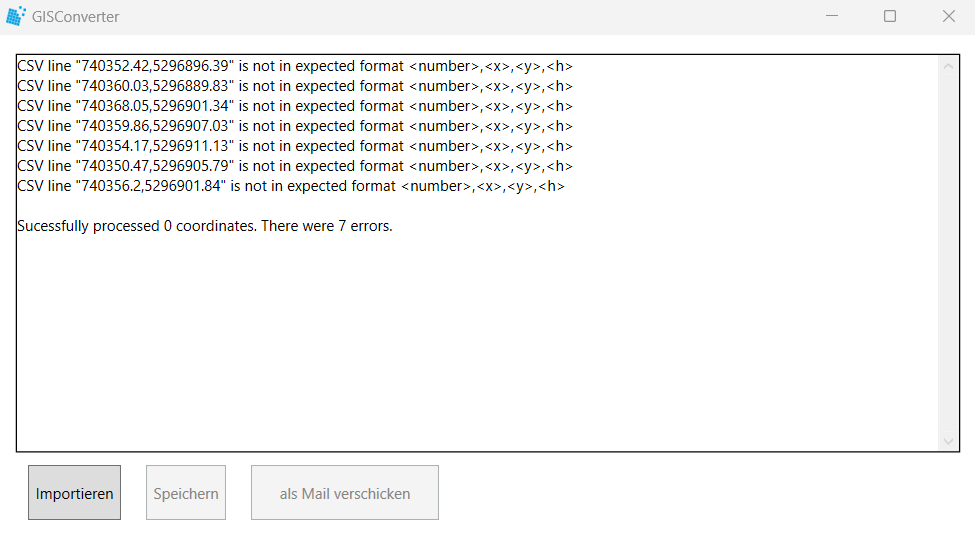This screenshot has height=547, width=975.
Task: Click the error line containing 740350.47,5296905.79
Action: point(295,166)
